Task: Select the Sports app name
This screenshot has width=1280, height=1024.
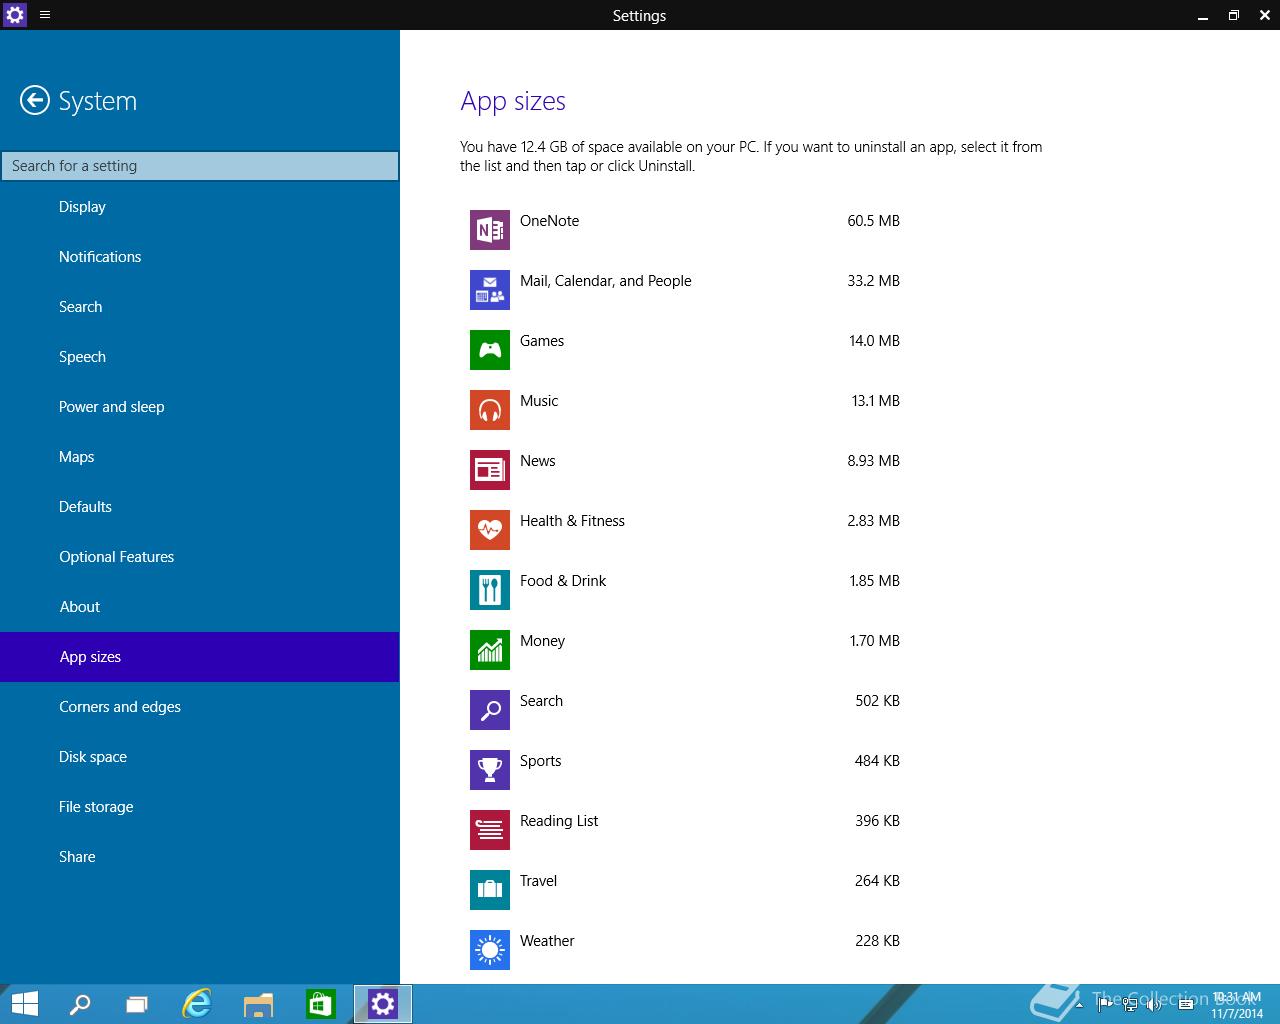Action: (x=540, y=761)
